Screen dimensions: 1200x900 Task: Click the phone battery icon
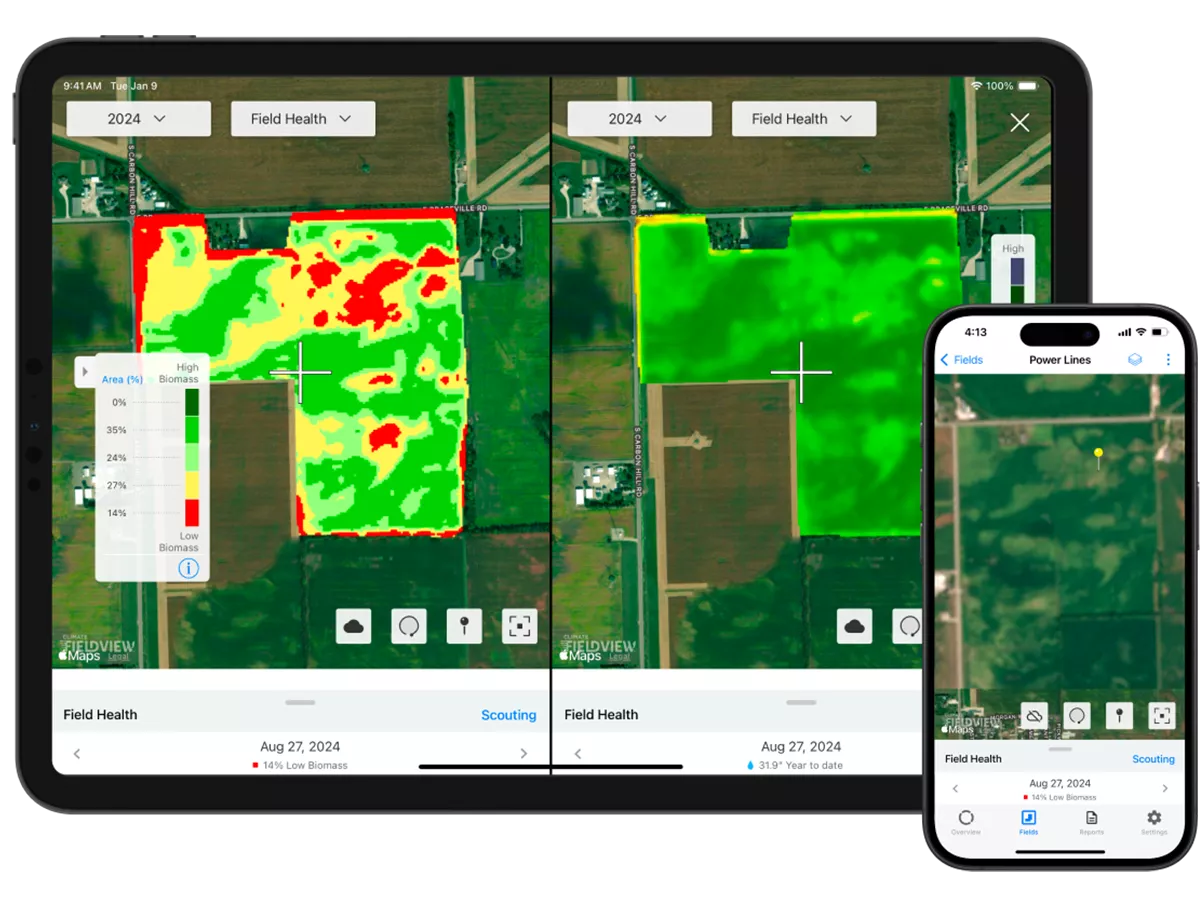pos(1159,332)
